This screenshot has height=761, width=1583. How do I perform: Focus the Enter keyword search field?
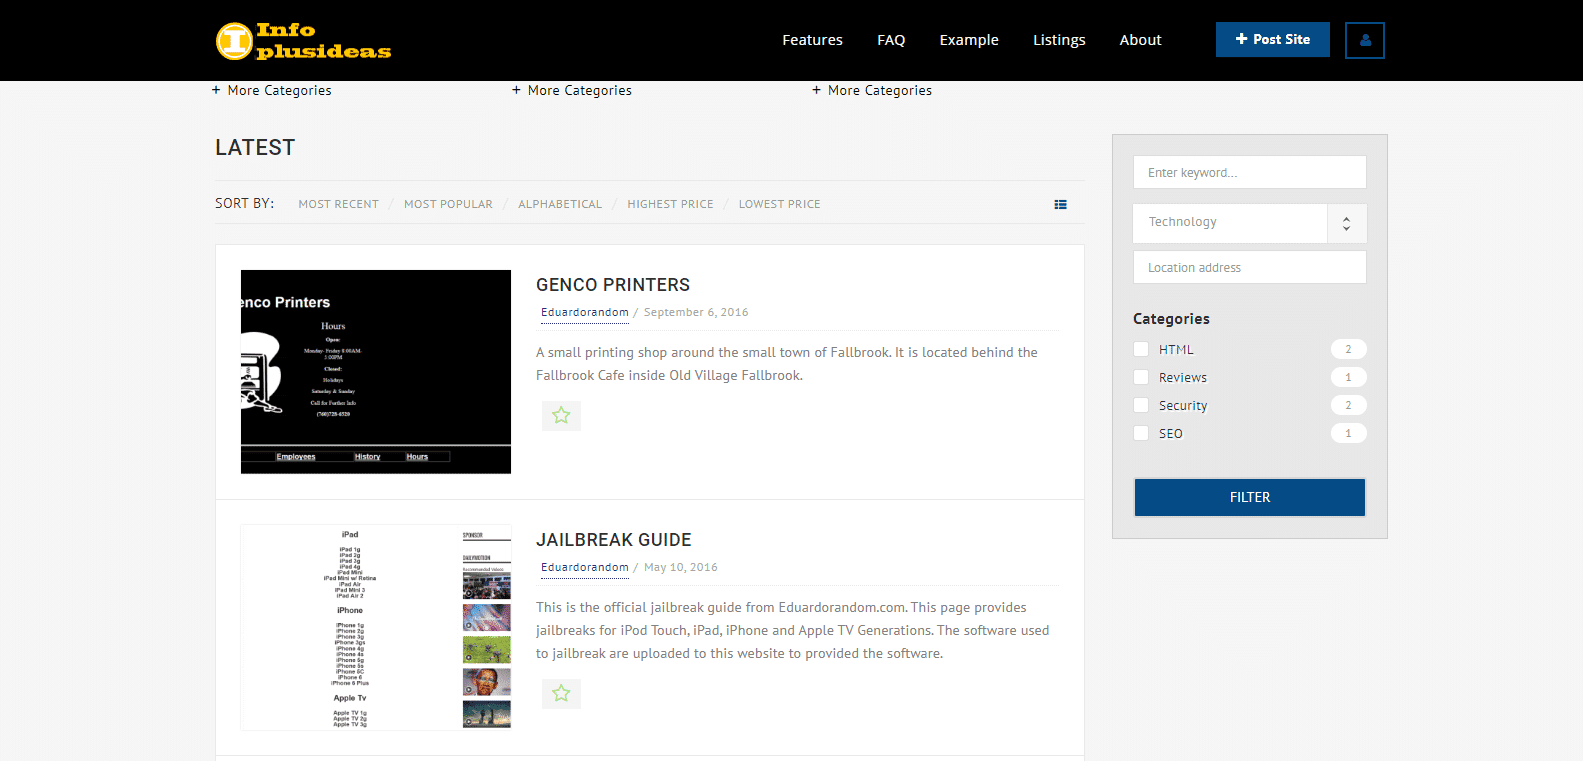click(x=1249, y=173)
